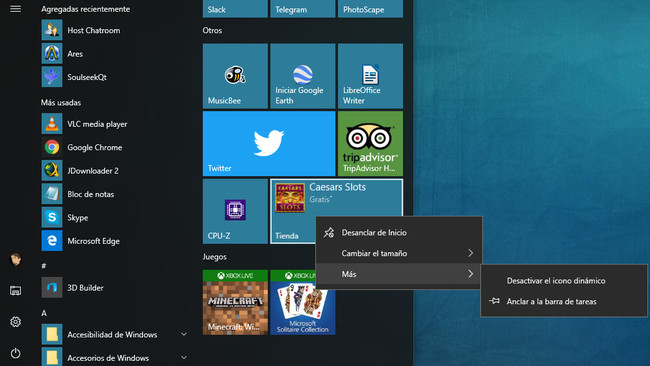650x366 pixels.
Task: Open the TripAdvisor tile
Action: tap(370, 143)
